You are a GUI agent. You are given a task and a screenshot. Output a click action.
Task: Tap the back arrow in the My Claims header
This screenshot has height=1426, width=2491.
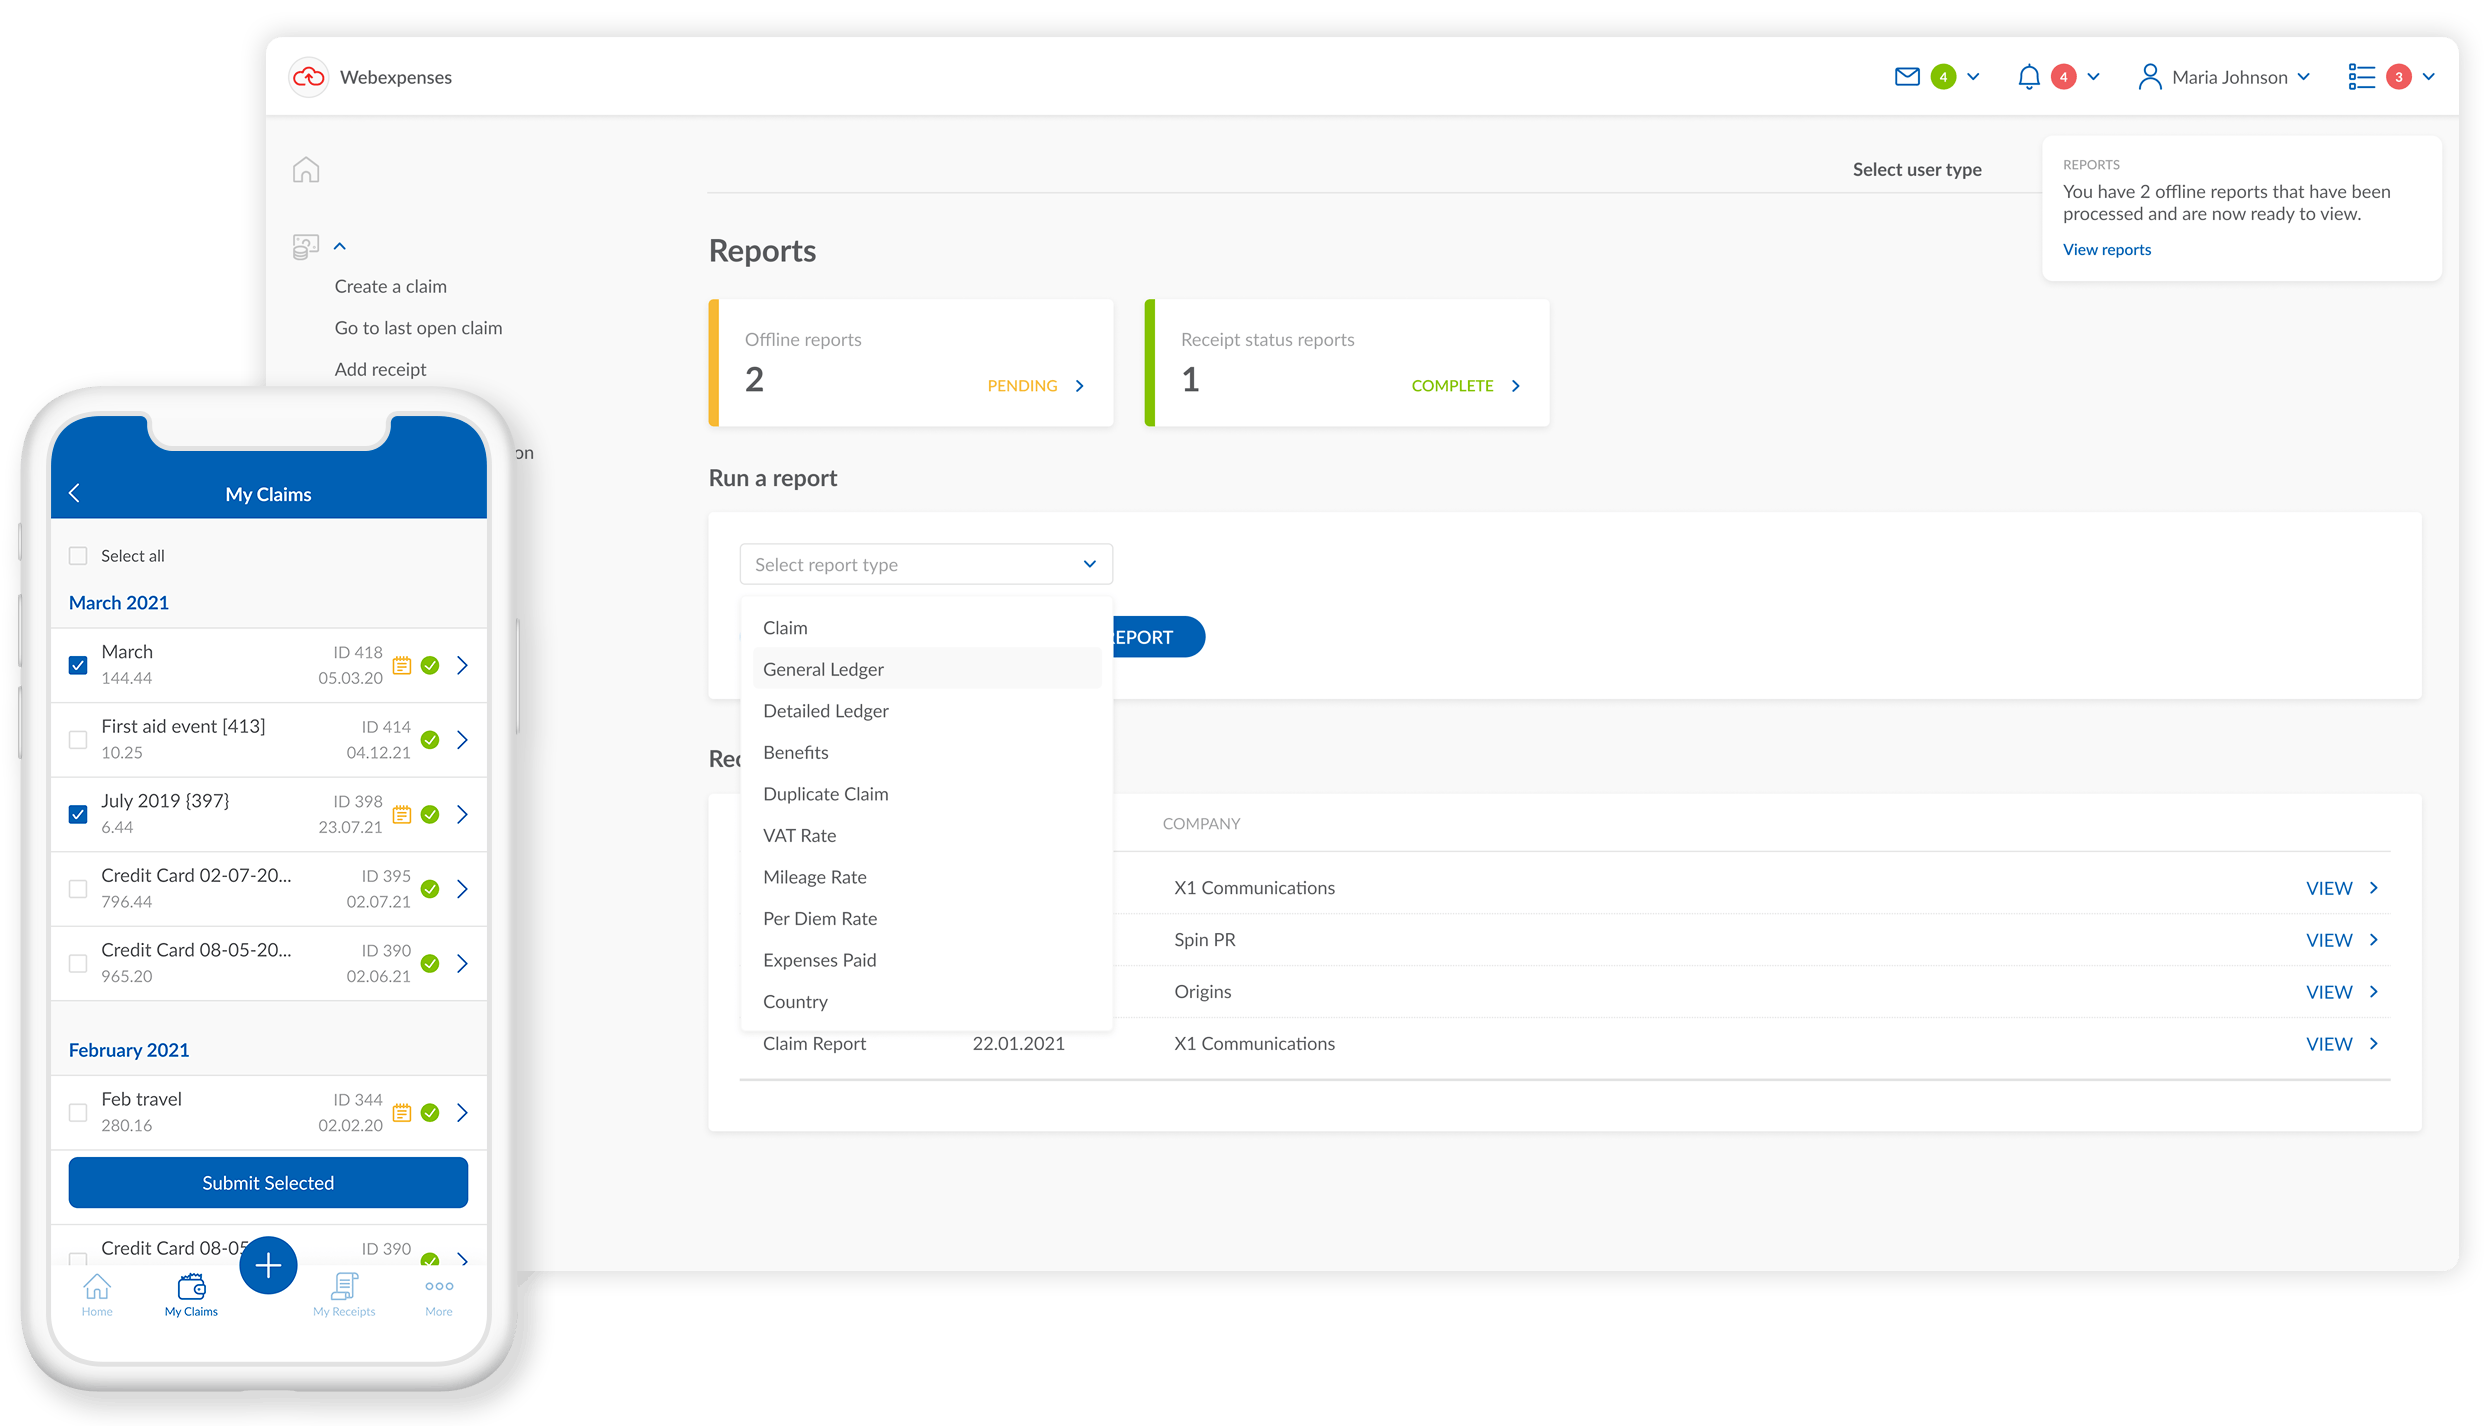[75, 493]
